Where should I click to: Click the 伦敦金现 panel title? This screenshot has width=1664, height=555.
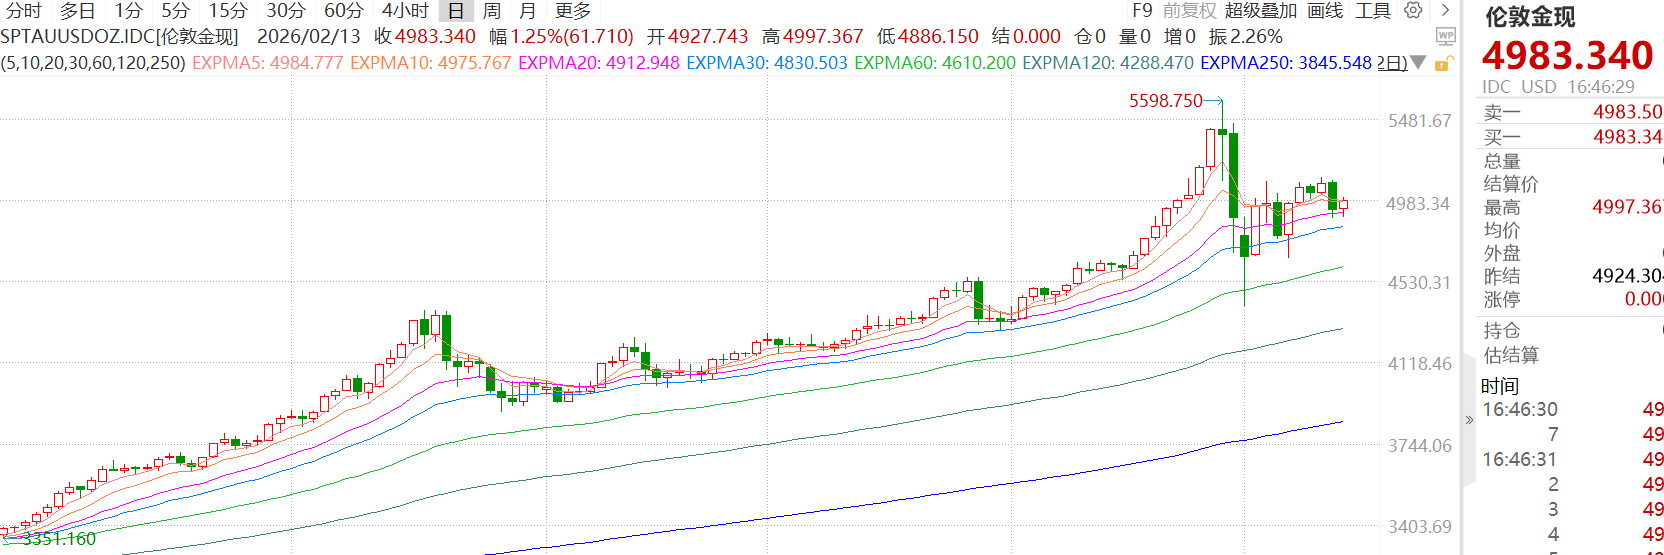1530,17
